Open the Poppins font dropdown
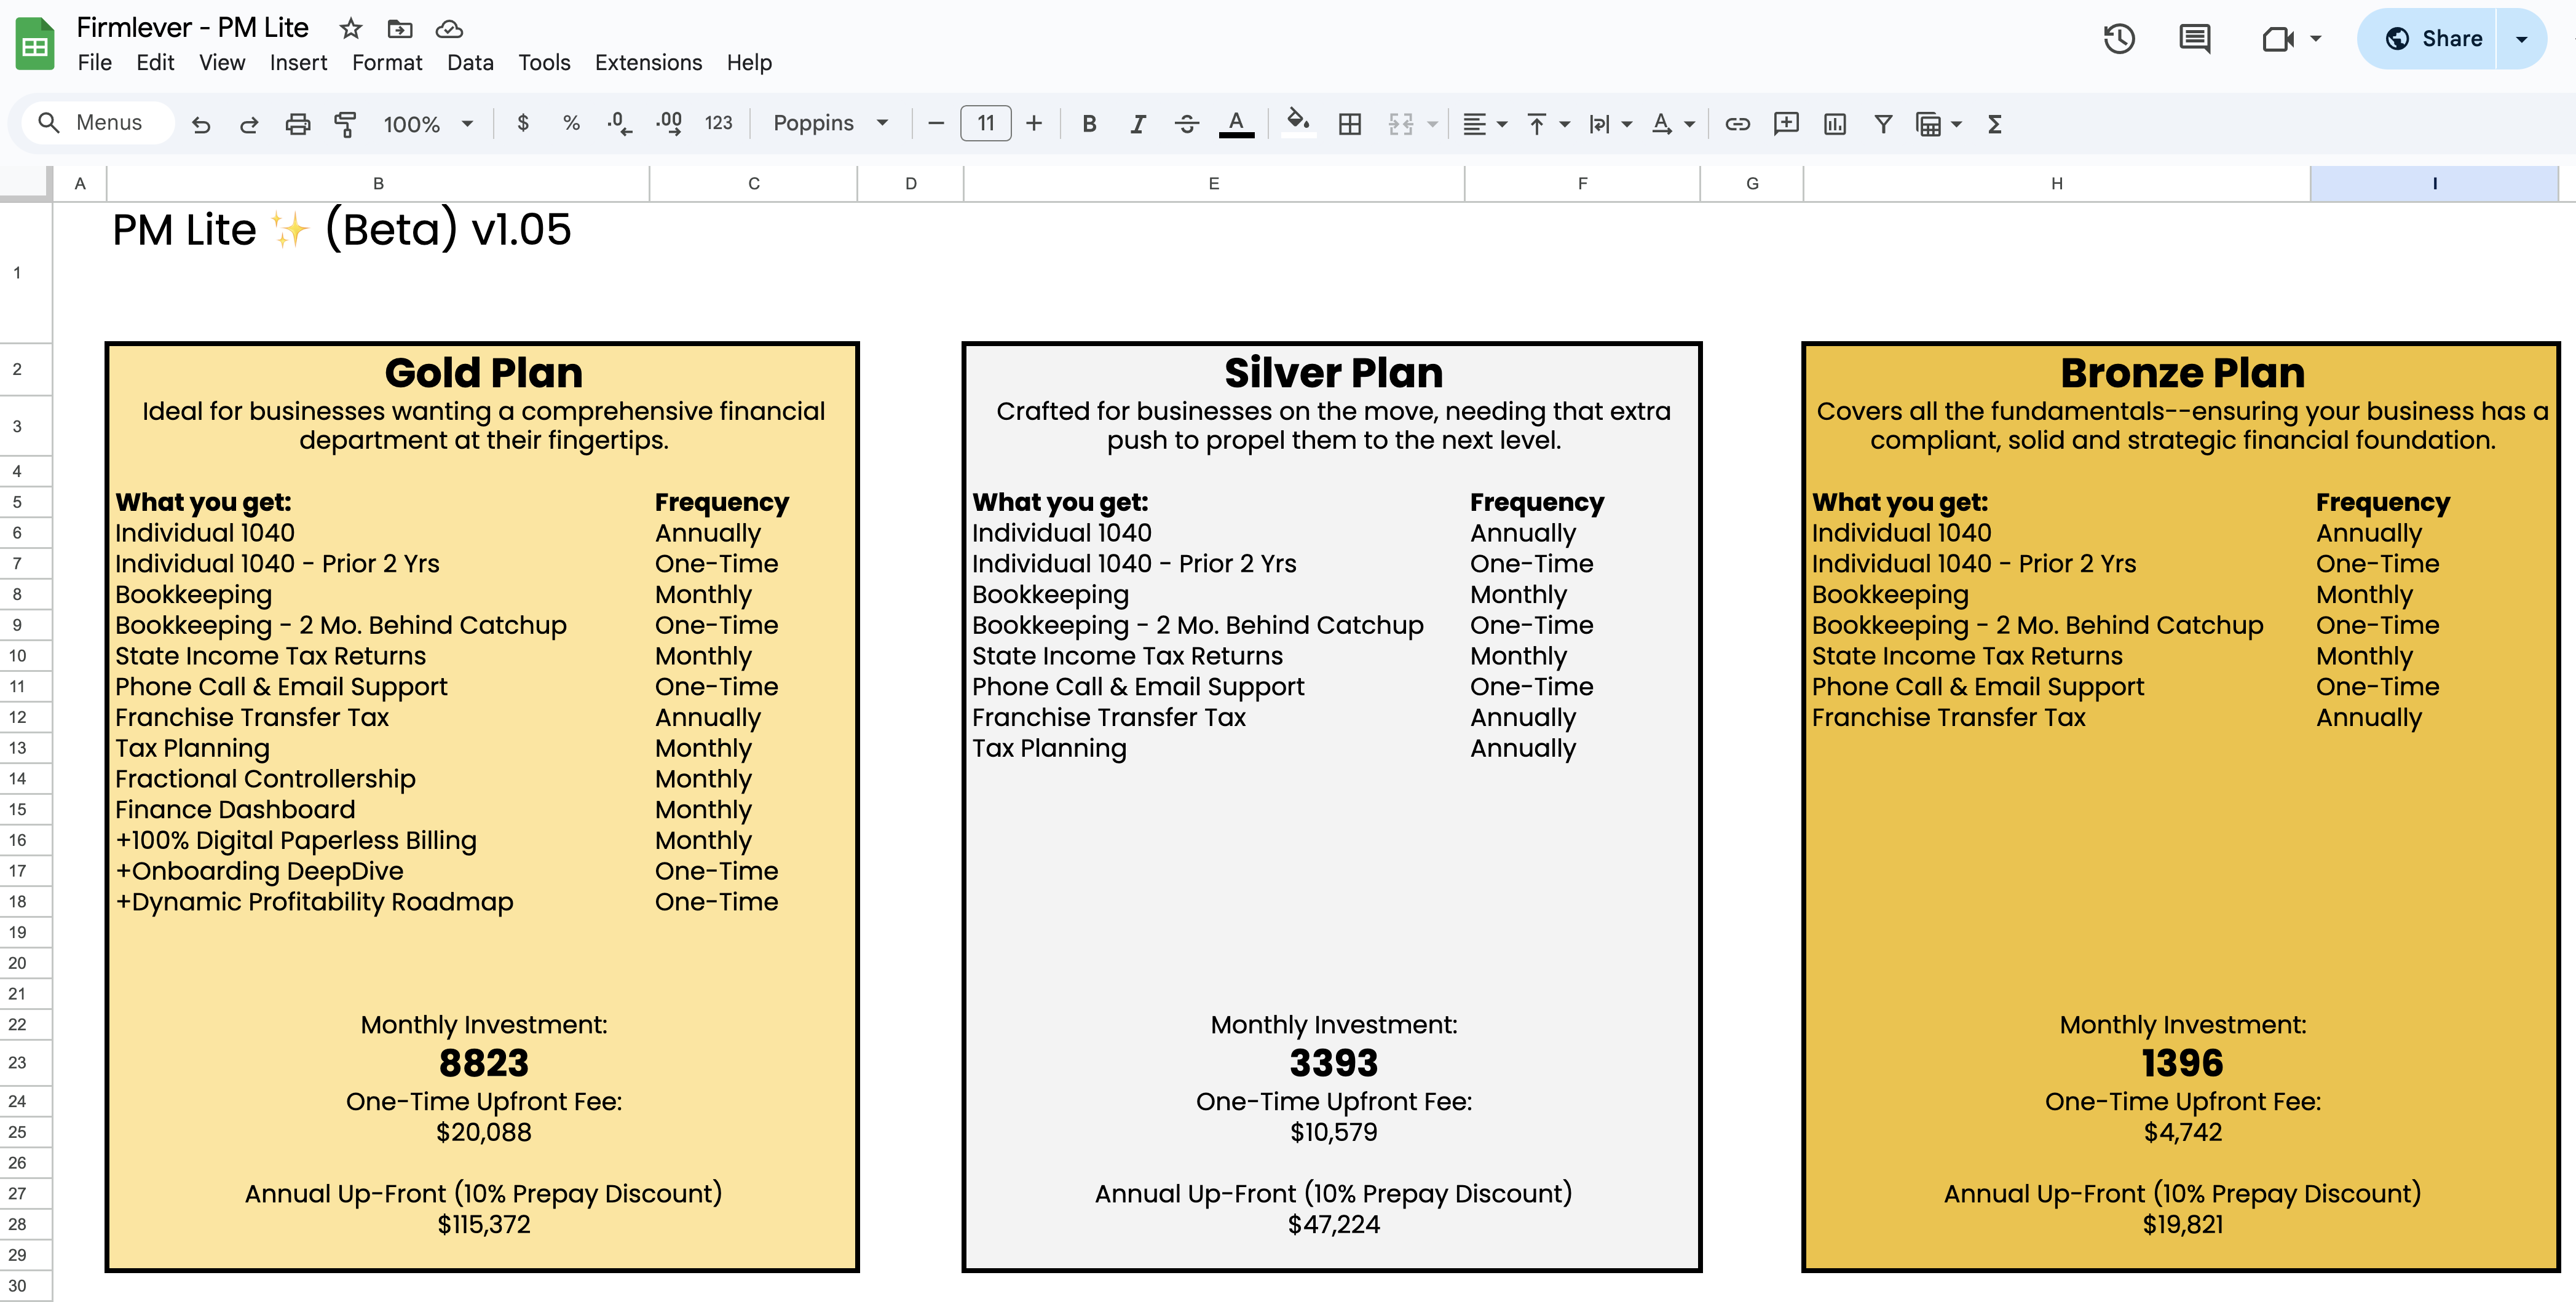Screen dimensions: 2576x1302 (830, 124)
